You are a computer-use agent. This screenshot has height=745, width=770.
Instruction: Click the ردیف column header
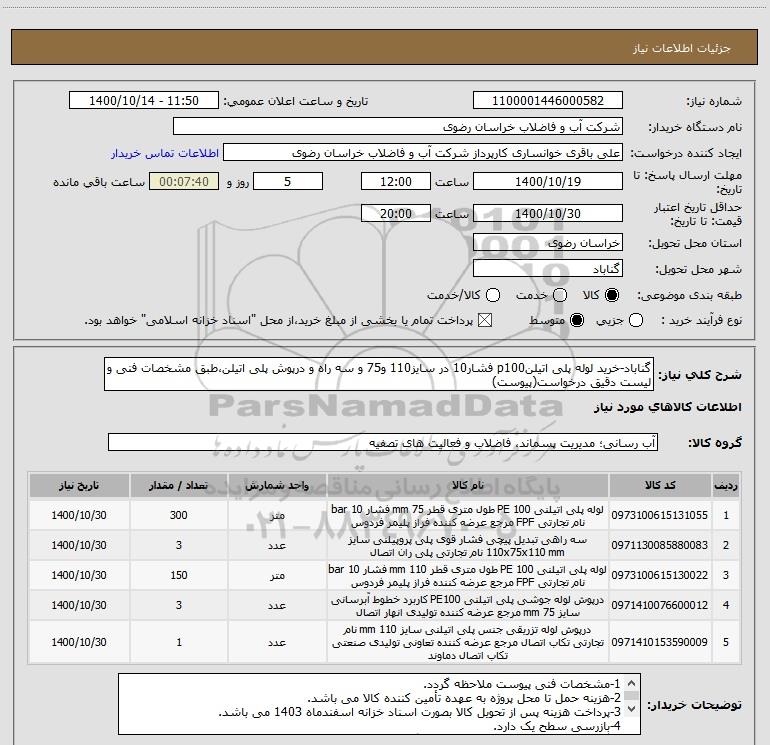726,485
